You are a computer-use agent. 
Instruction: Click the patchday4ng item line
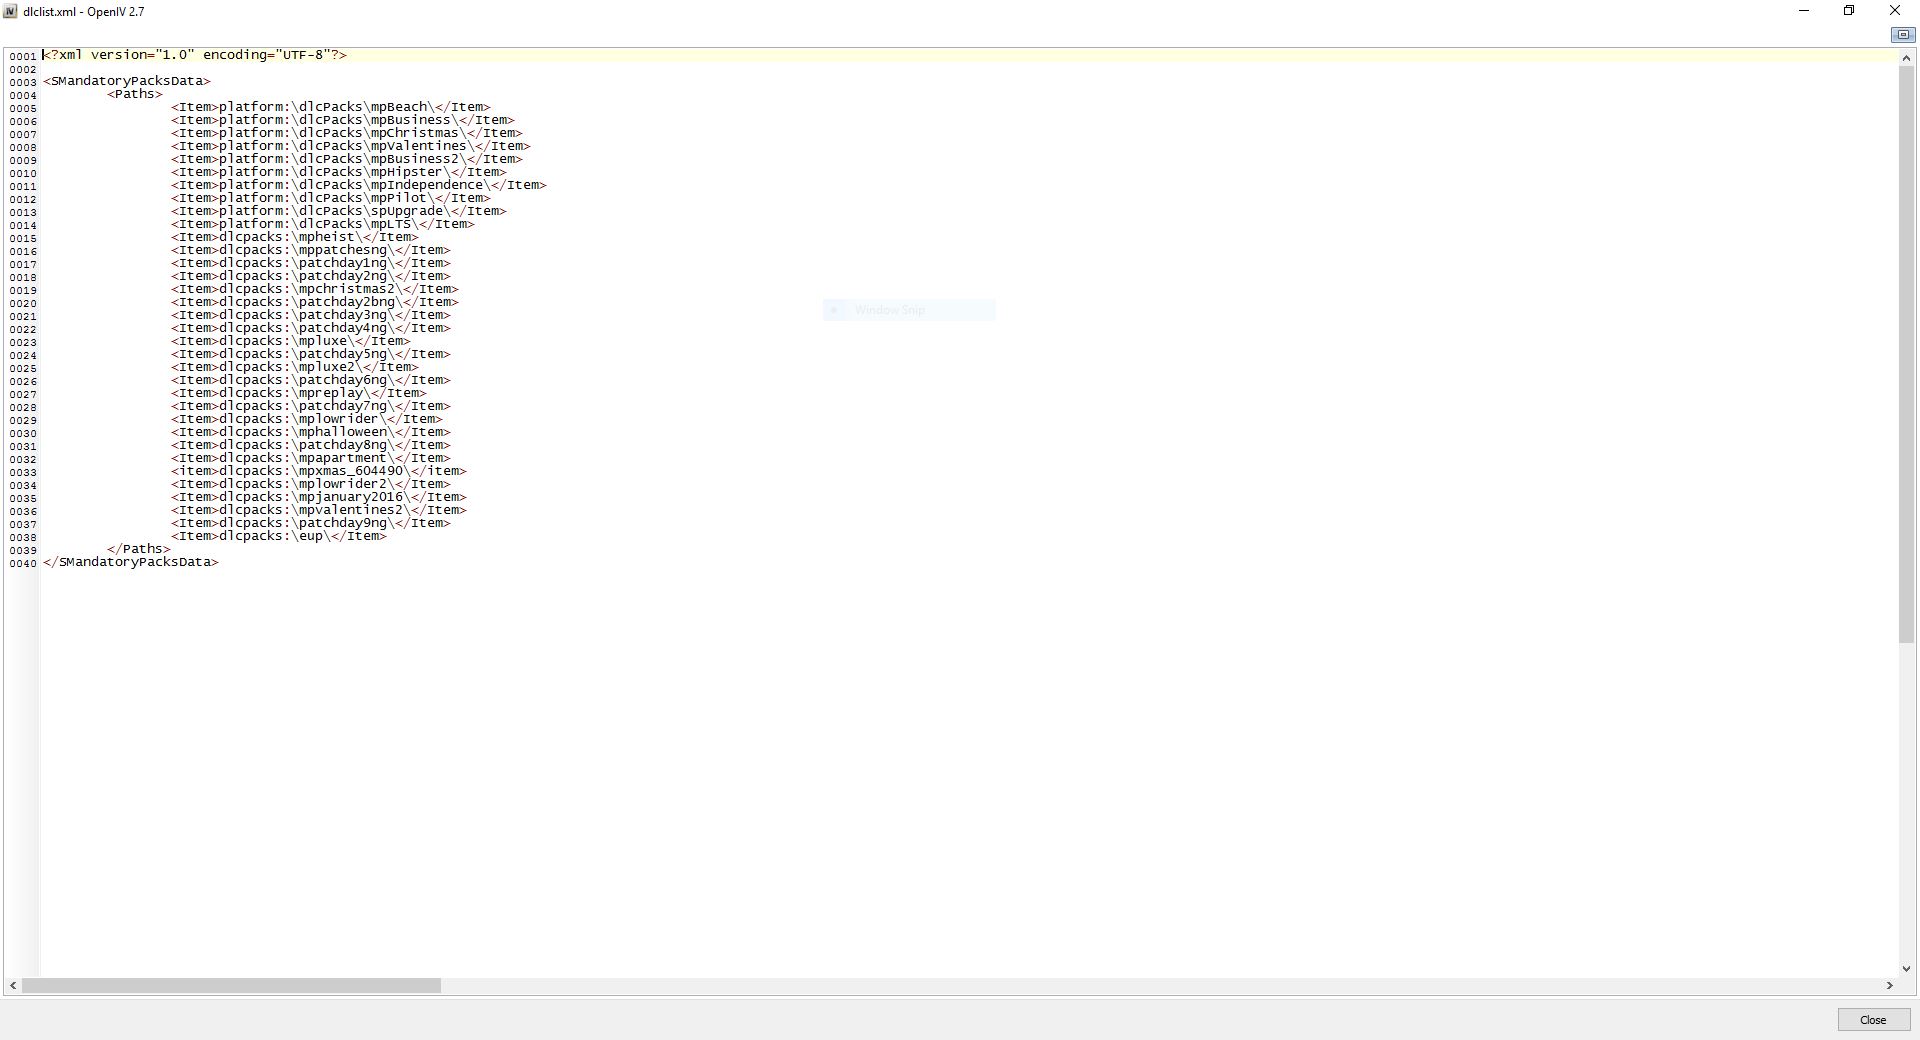point(311,328)
